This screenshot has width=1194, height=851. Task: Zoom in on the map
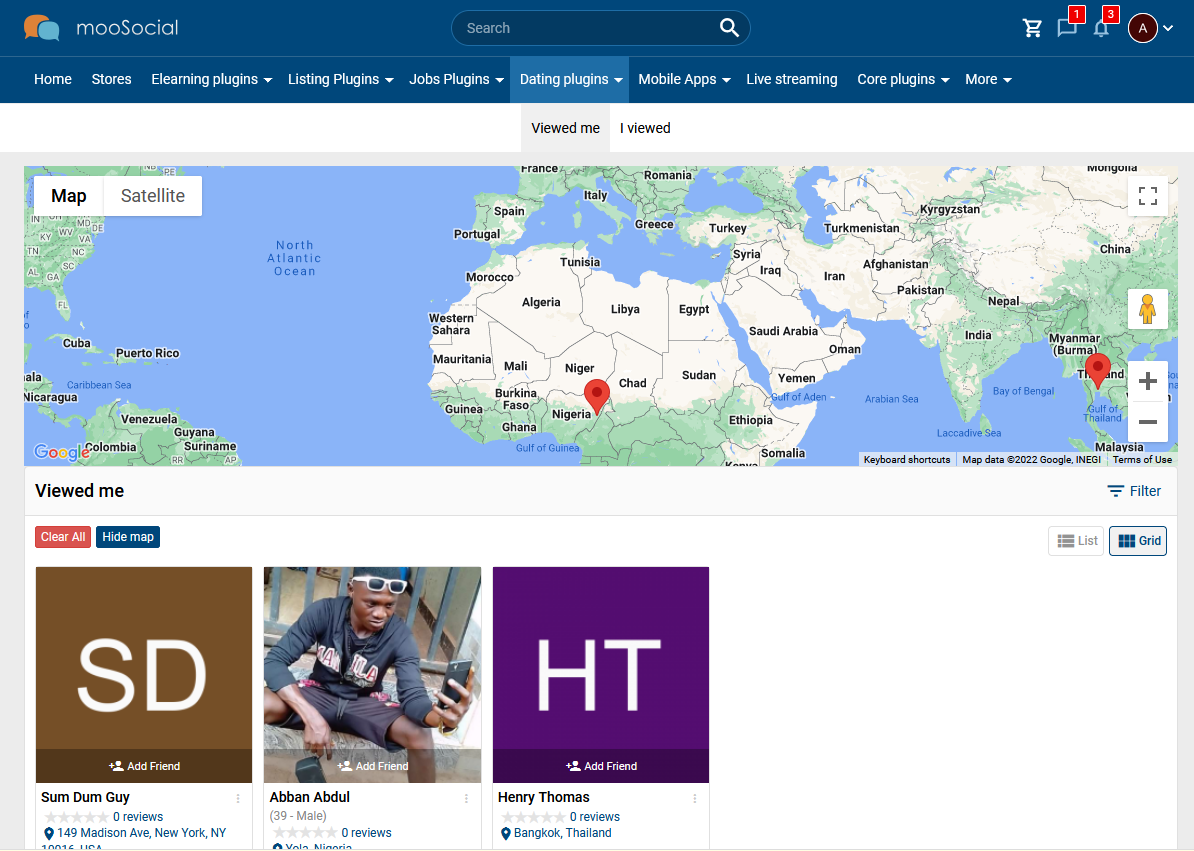tap(1148, 381)
